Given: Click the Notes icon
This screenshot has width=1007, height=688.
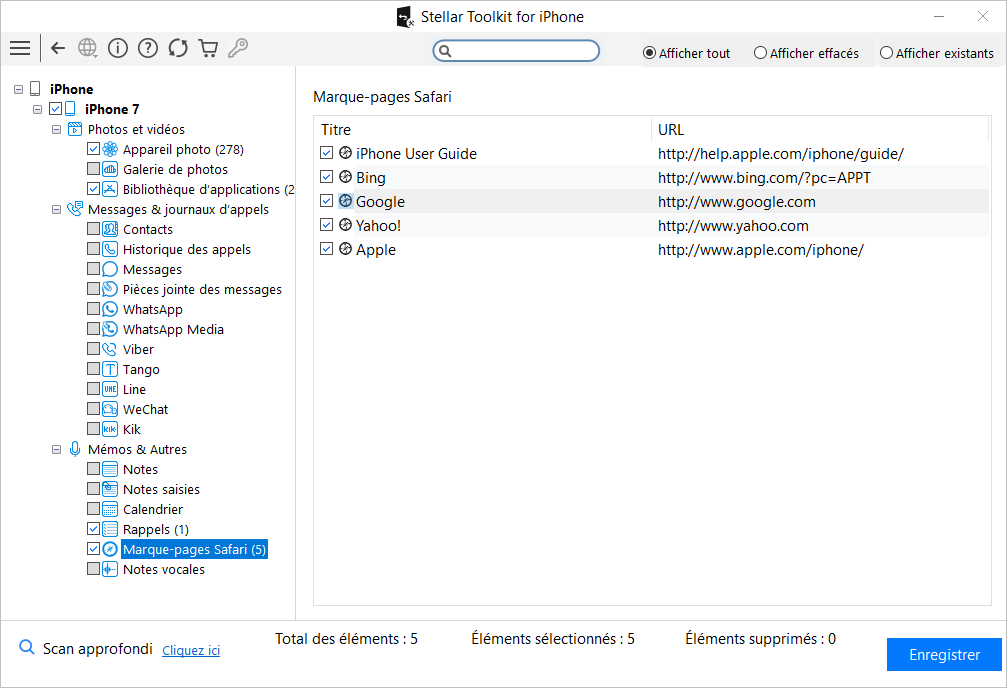Looking at the screenshot, I should (x=110, y=469).
